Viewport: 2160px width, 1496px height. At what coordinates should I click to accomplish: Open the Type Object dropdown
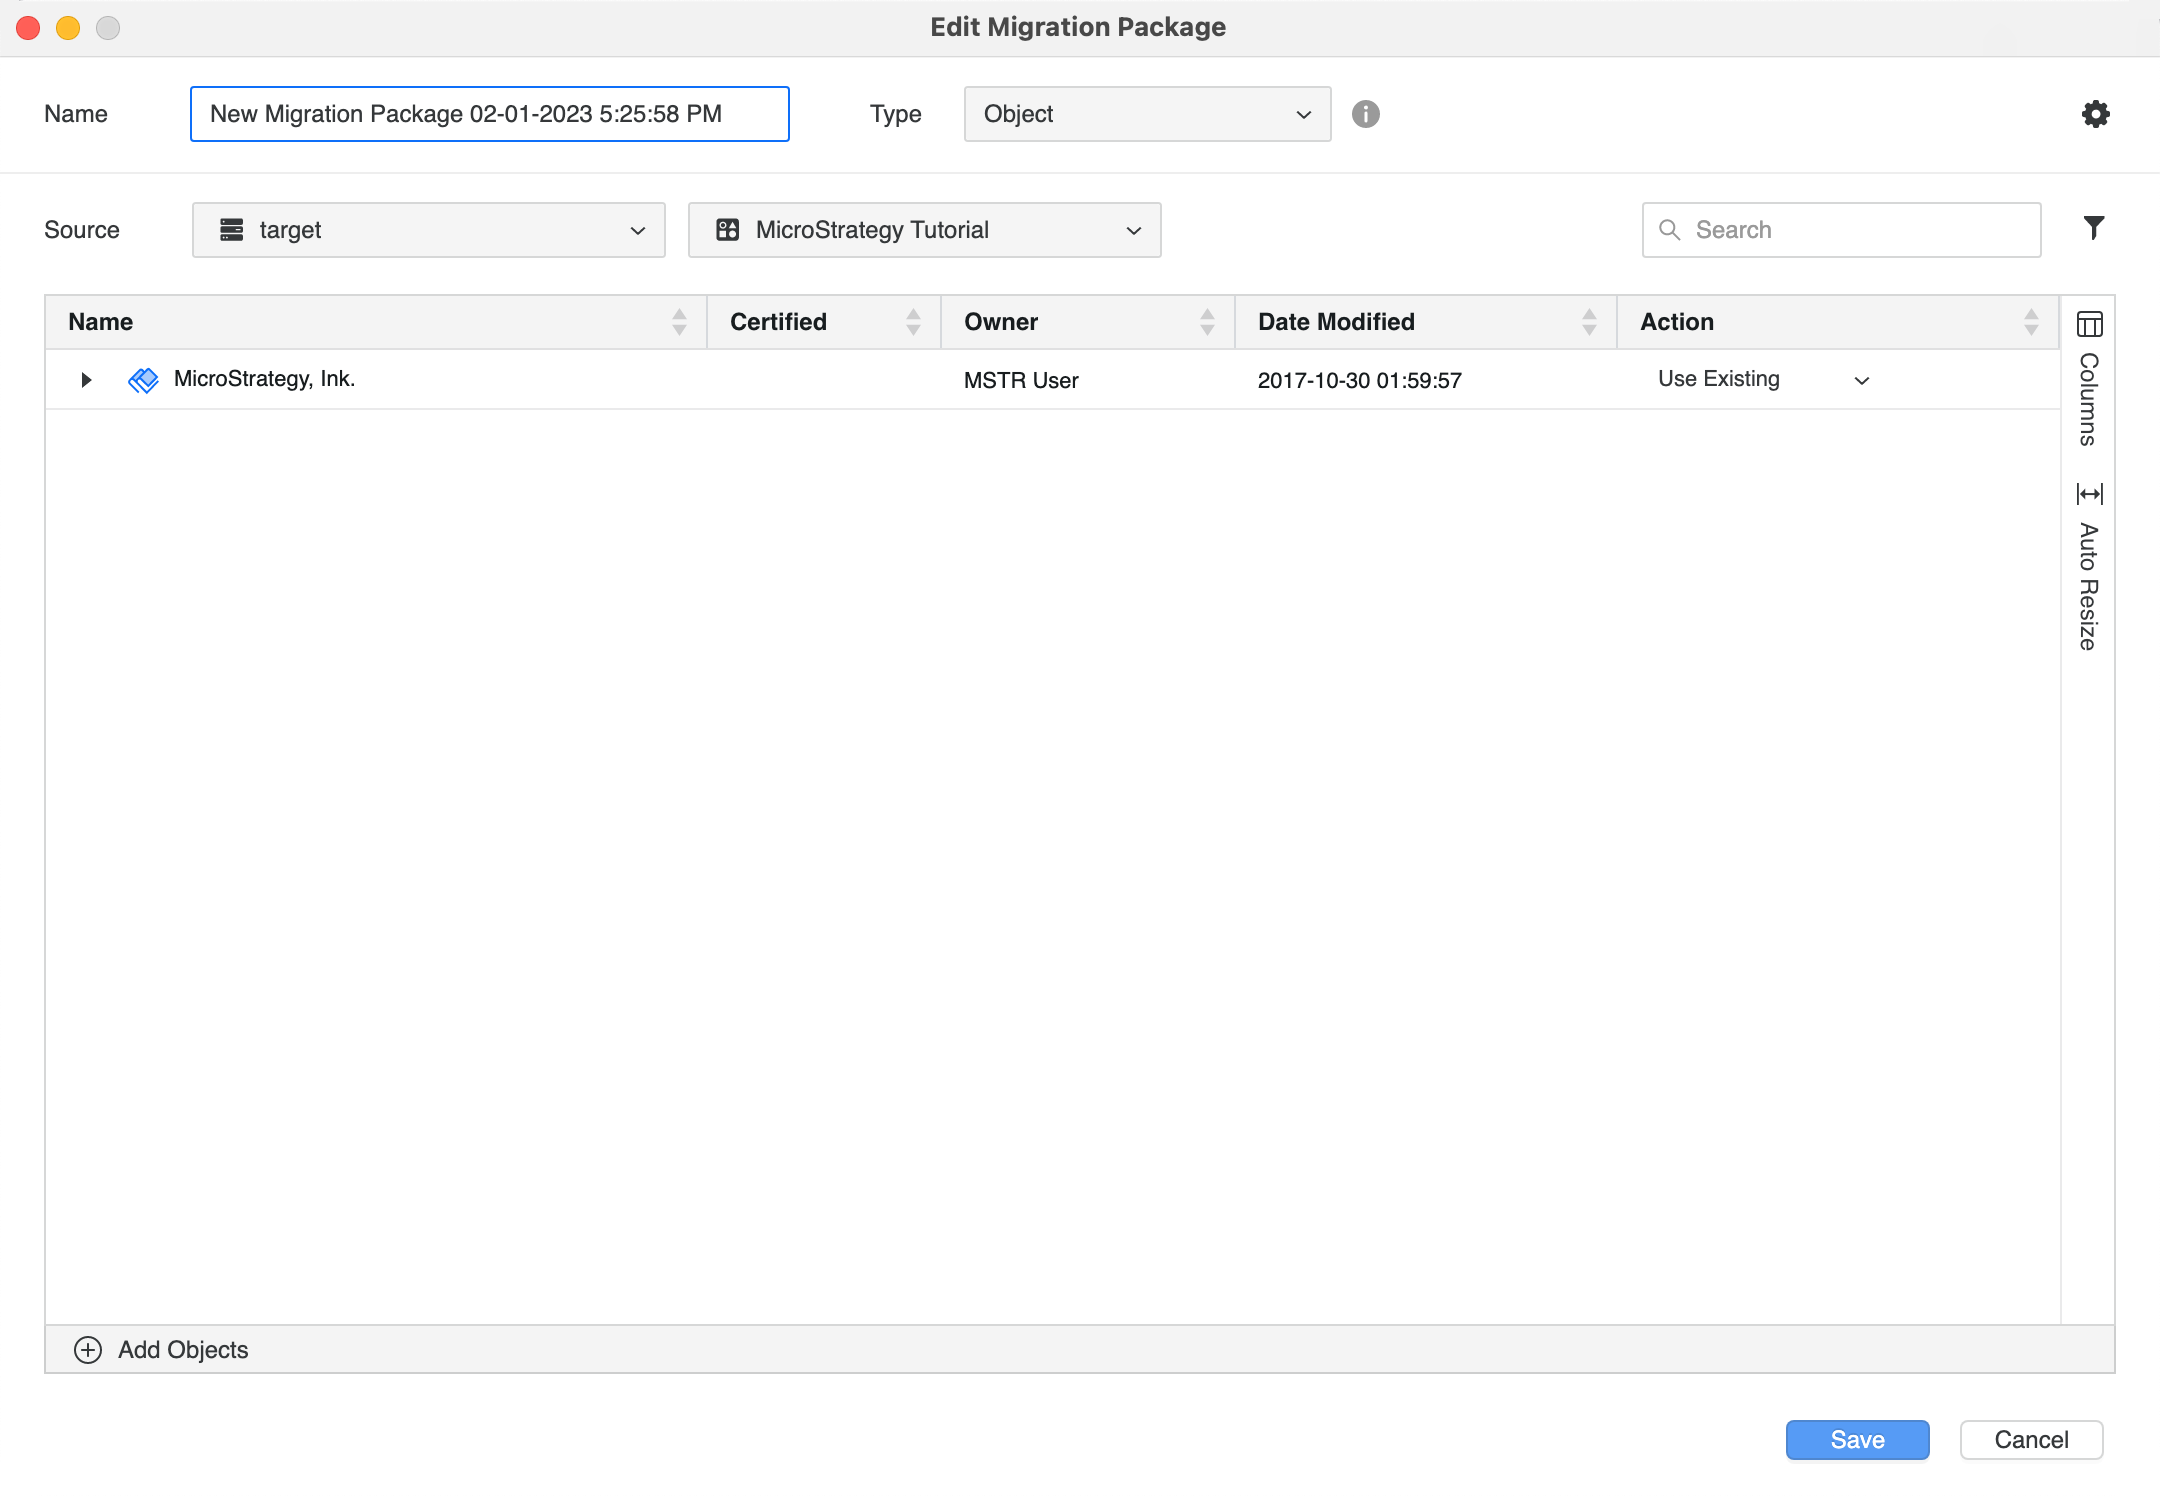coord(1146,114)
